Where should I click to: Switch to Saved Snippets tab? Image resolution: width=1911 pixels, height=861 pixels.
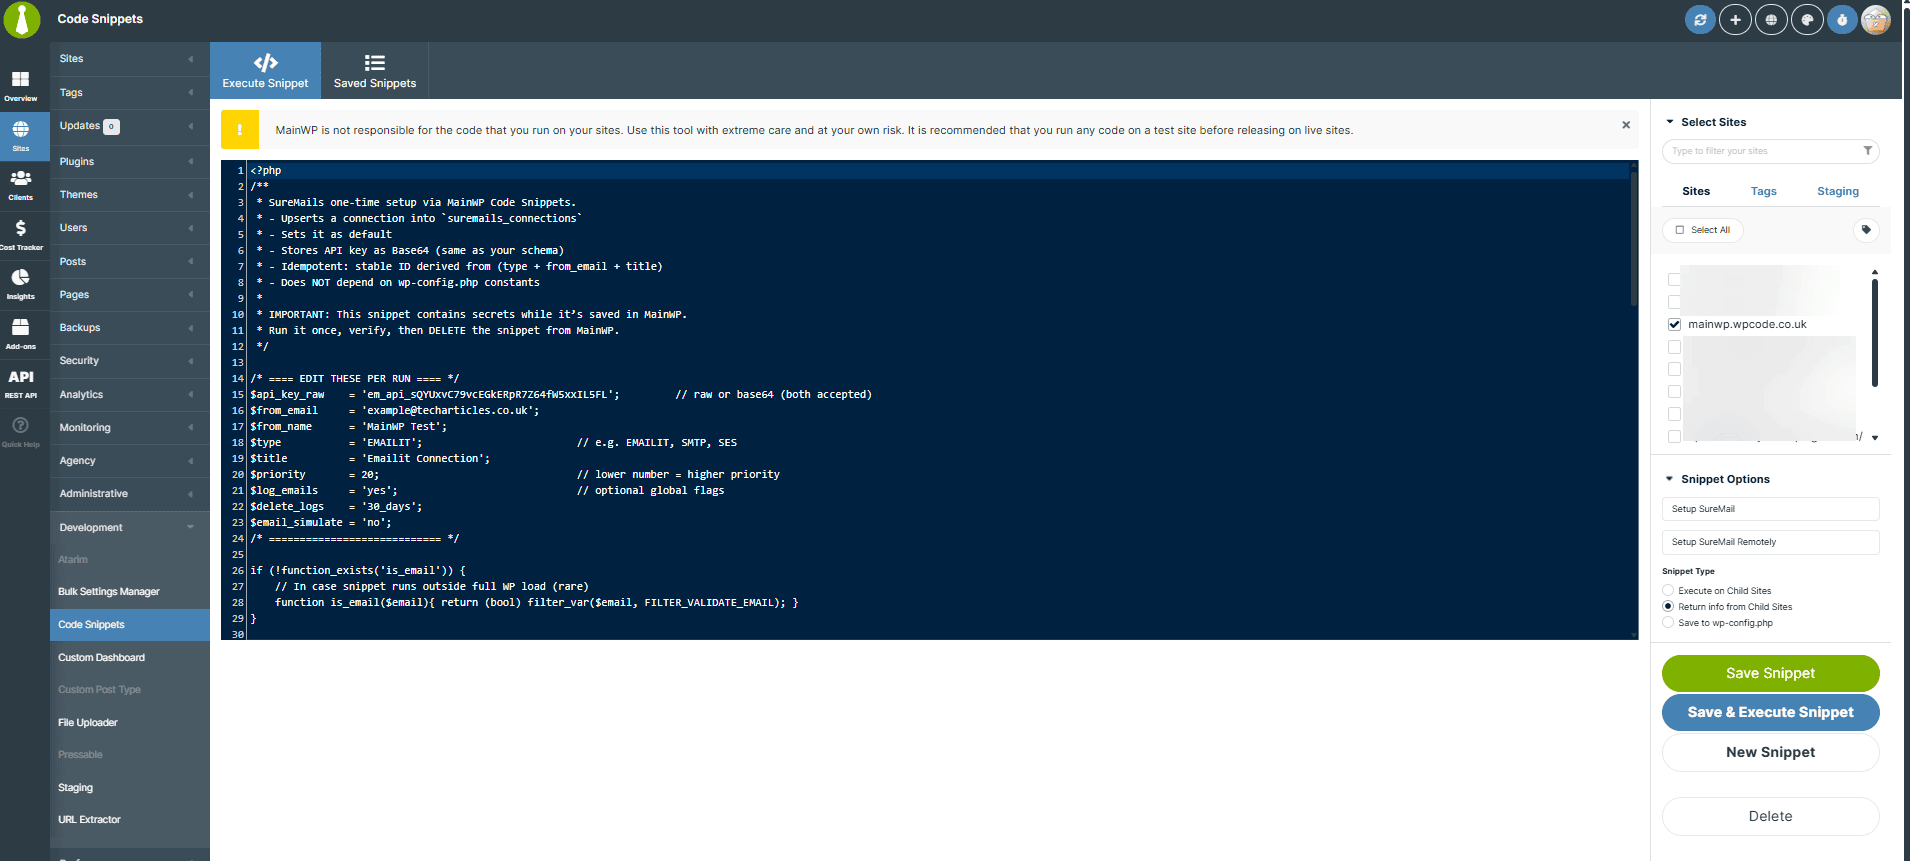375,70
